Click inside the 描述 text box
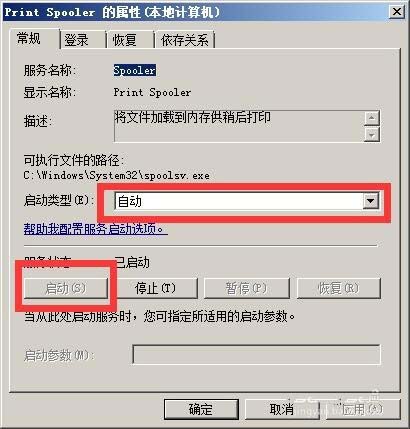Image resolution: width=410 pixels, height=429 pixels. [238, 126]
